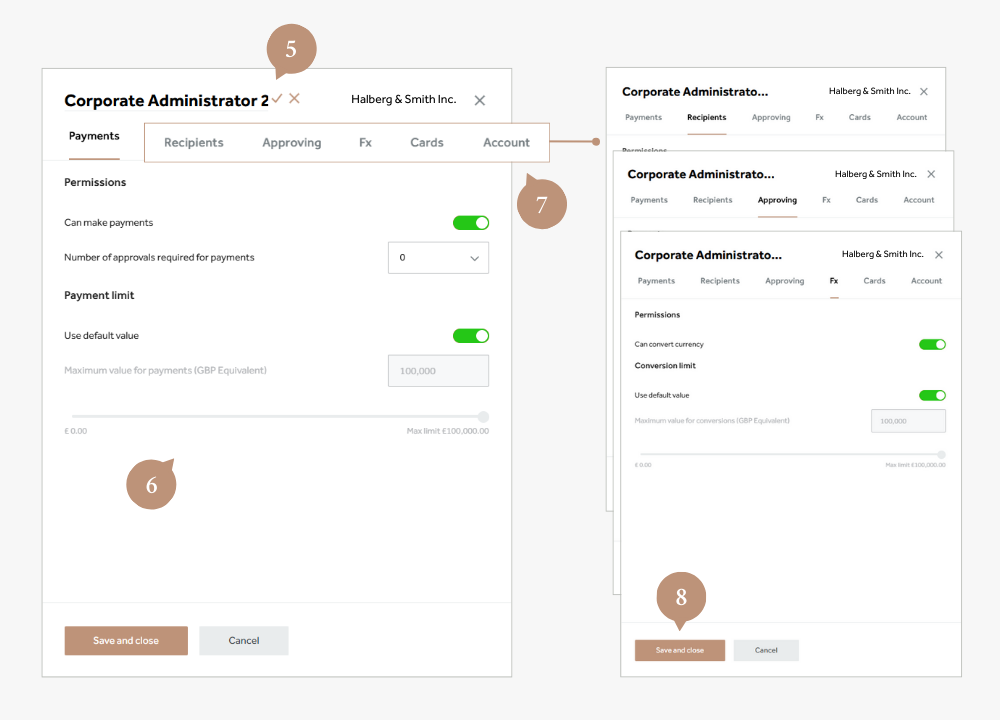This screenshot has width=1000, height=720.
Task: Close the Approving-tab dialog in the middle
Action: pyautogui.click(x=931, y=174)
